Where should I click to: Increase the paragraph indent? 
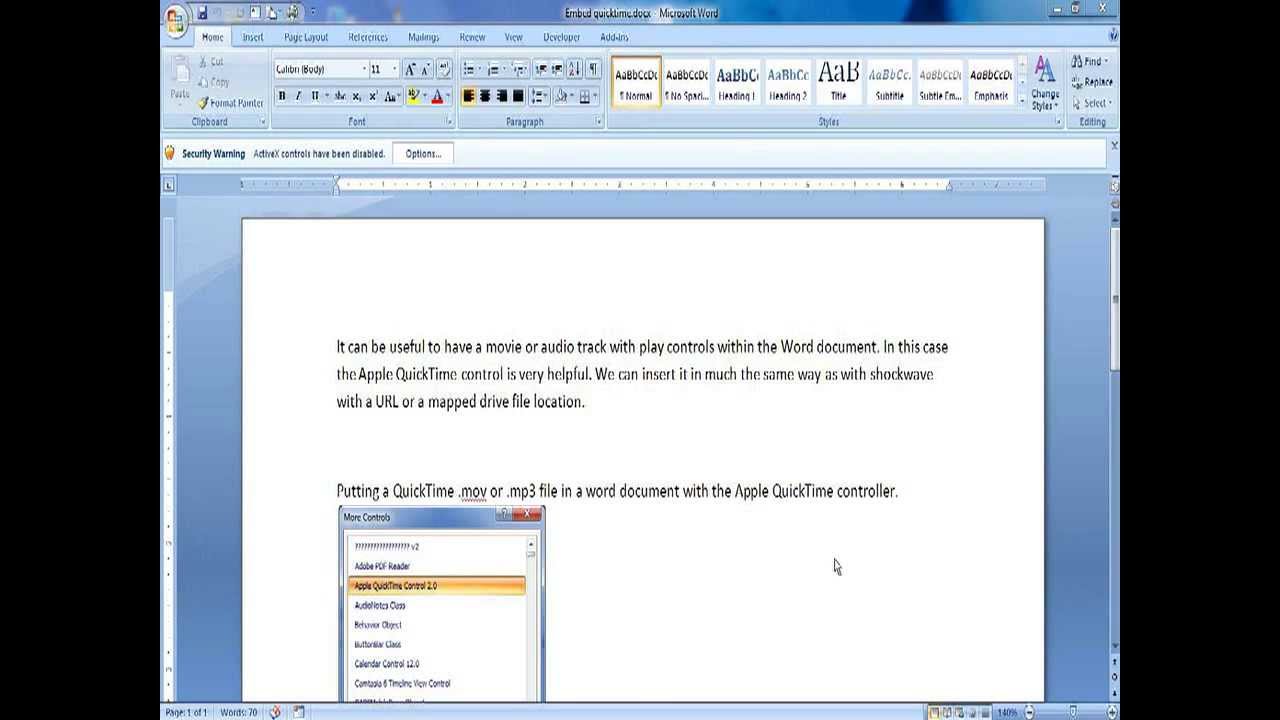[x=556, y=69]
